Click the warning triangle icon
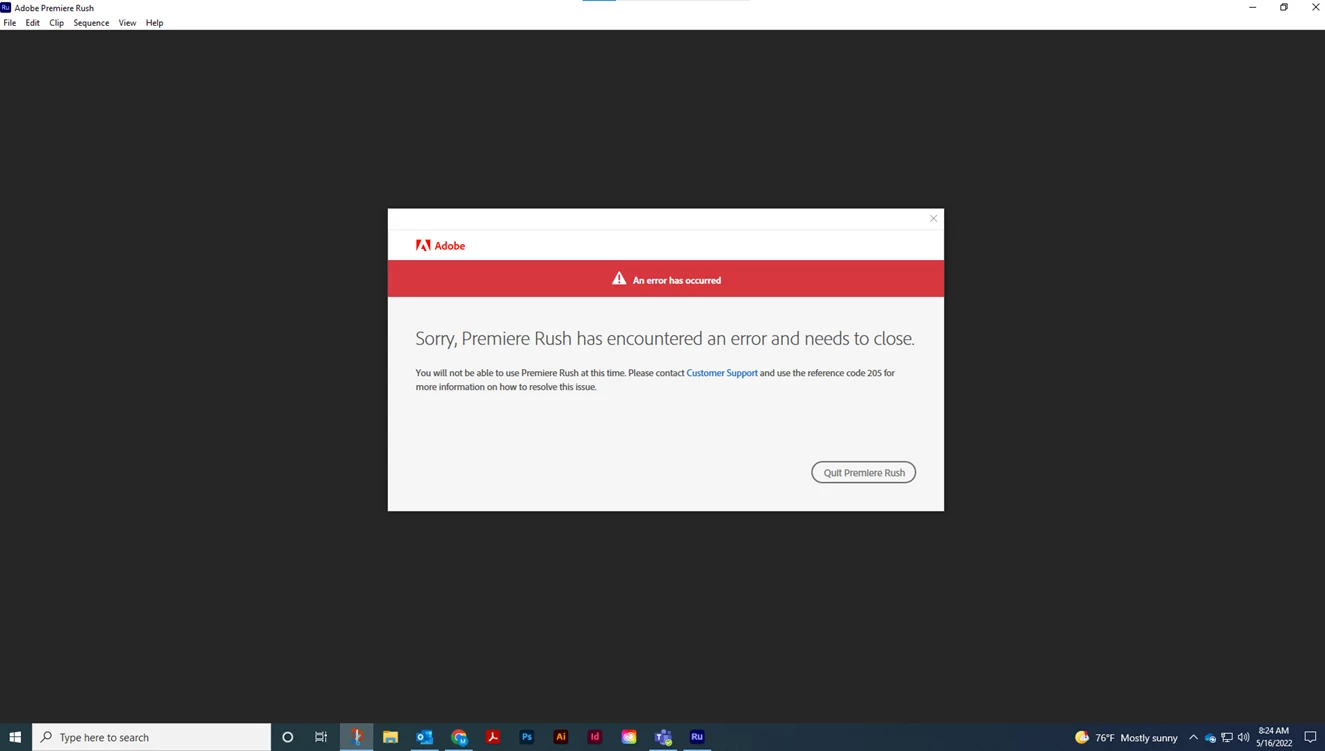 click(619, 279)
